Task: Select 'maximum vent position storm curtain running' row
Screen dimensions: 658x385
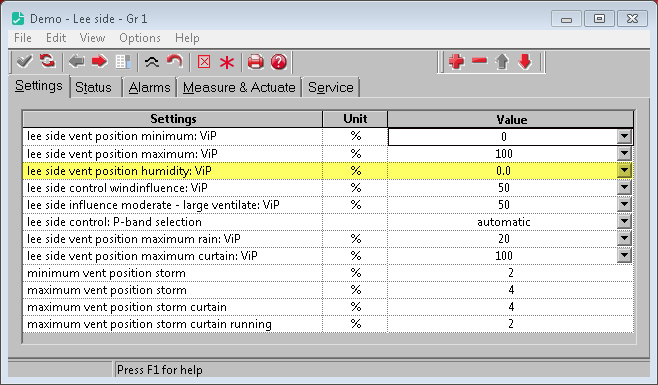Action: click(x=328, y=324)
